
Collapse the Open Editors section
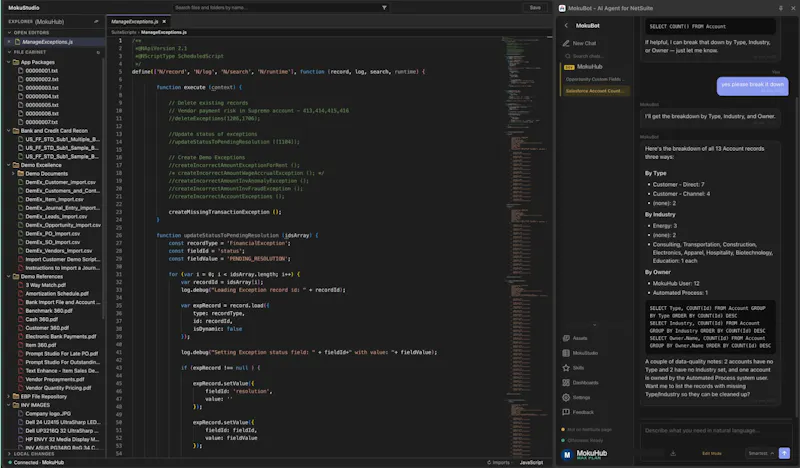click(9, 32)
